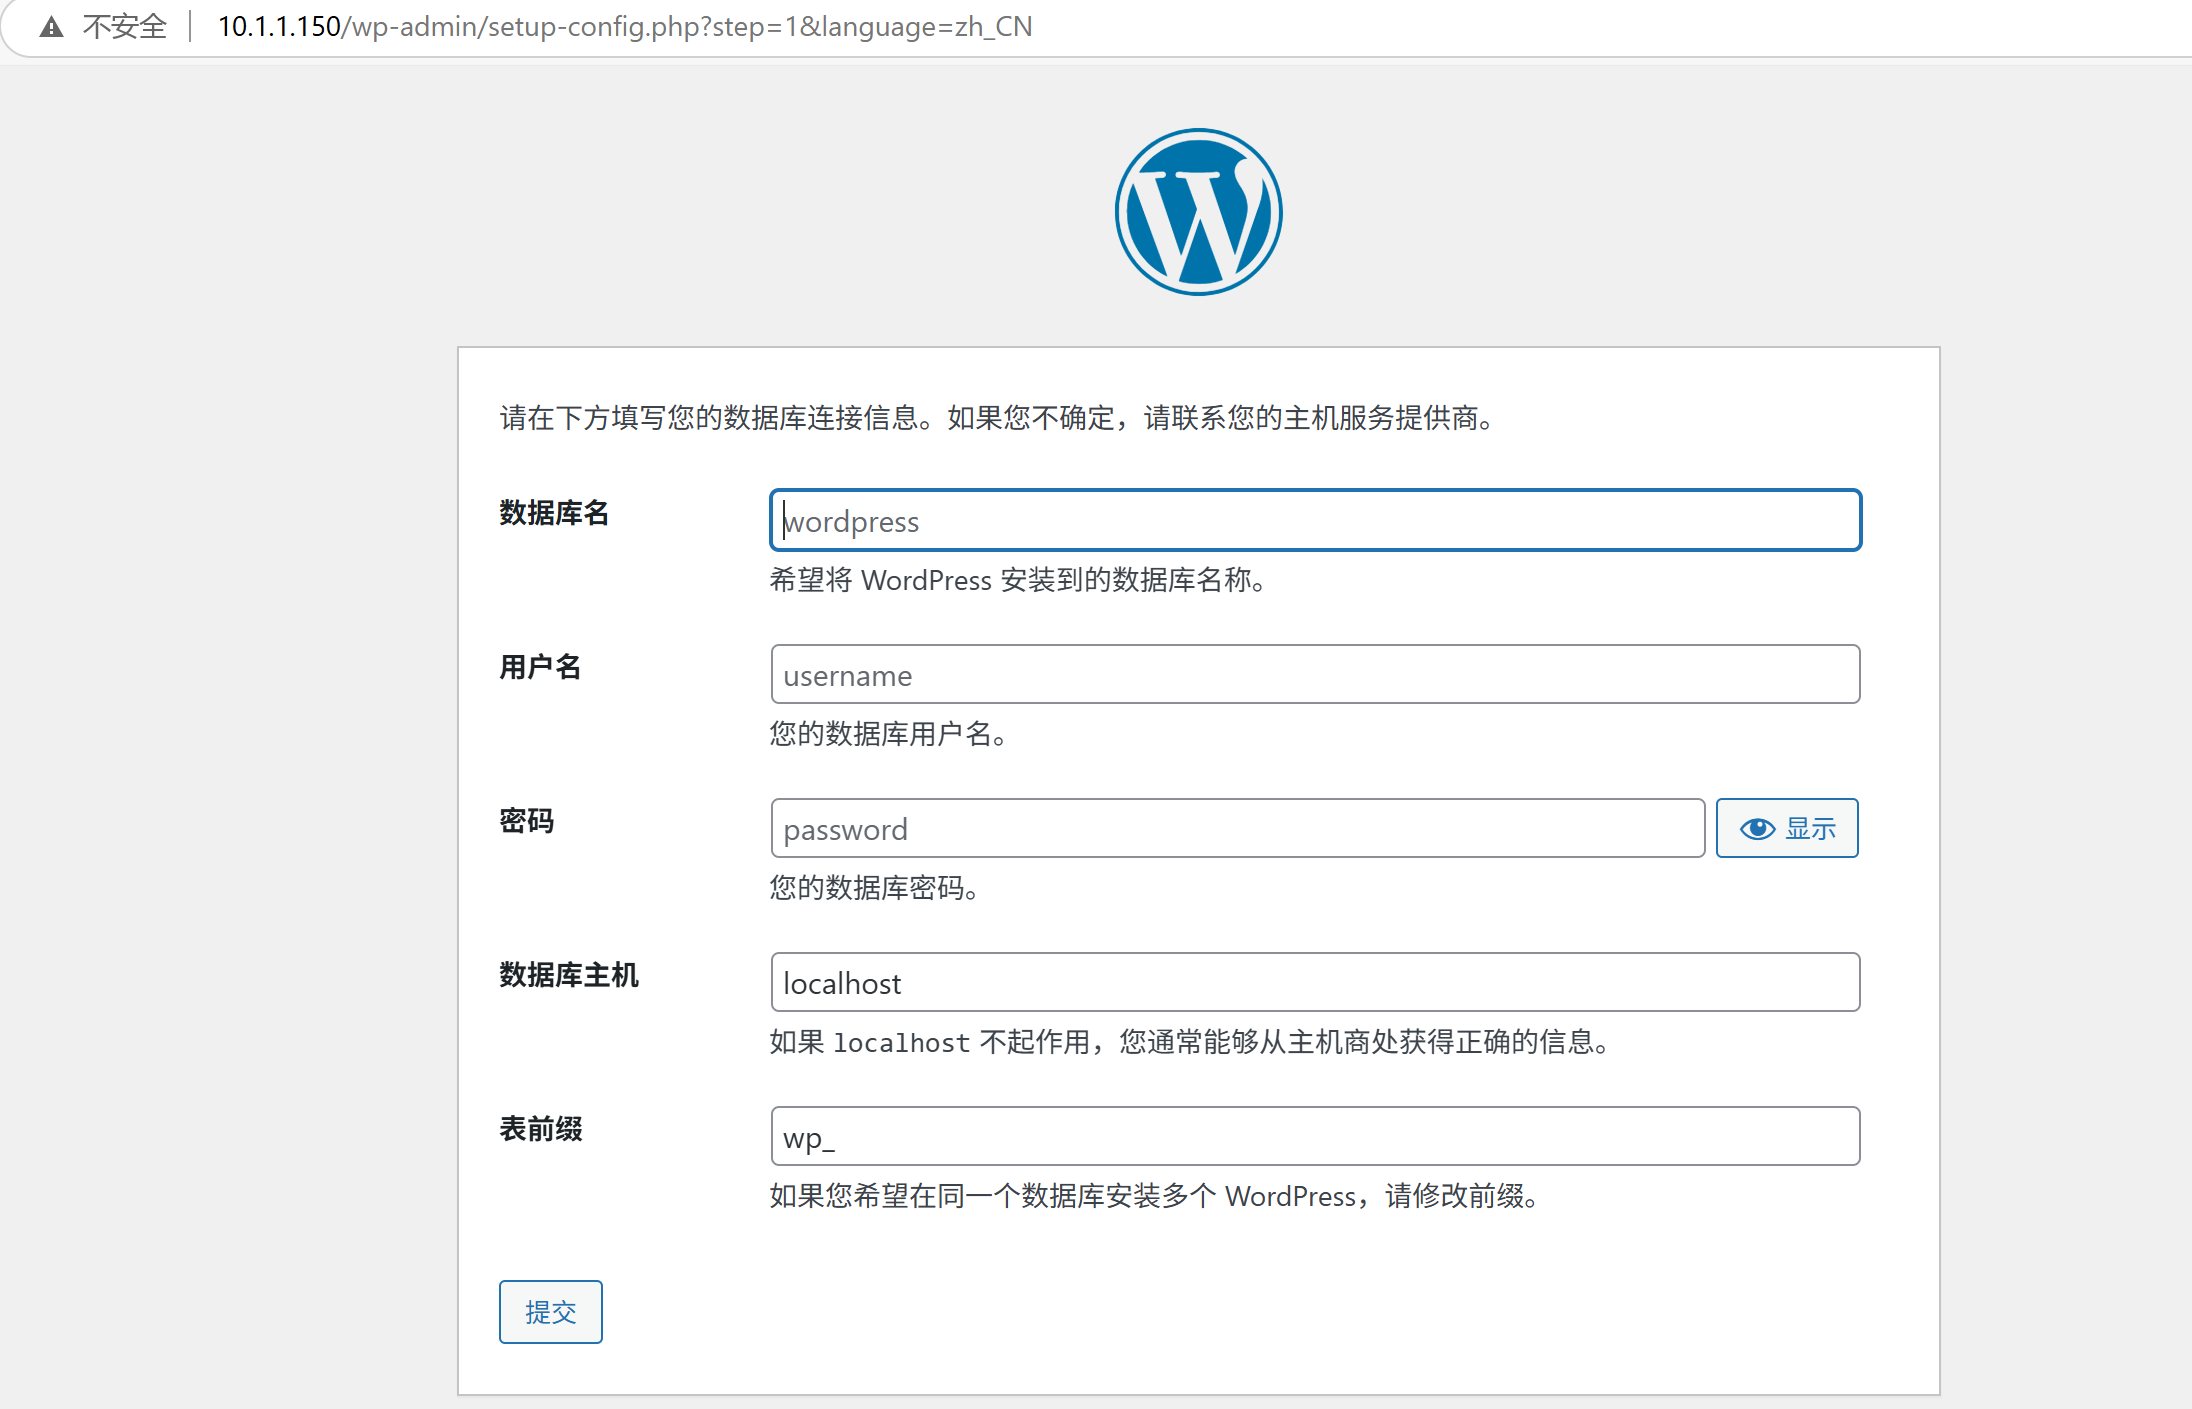The width and height of the screenshot is (2192, 1409).
Task: Click the 表前缀 wp_ input field
Action: tap(1315, 1137)
